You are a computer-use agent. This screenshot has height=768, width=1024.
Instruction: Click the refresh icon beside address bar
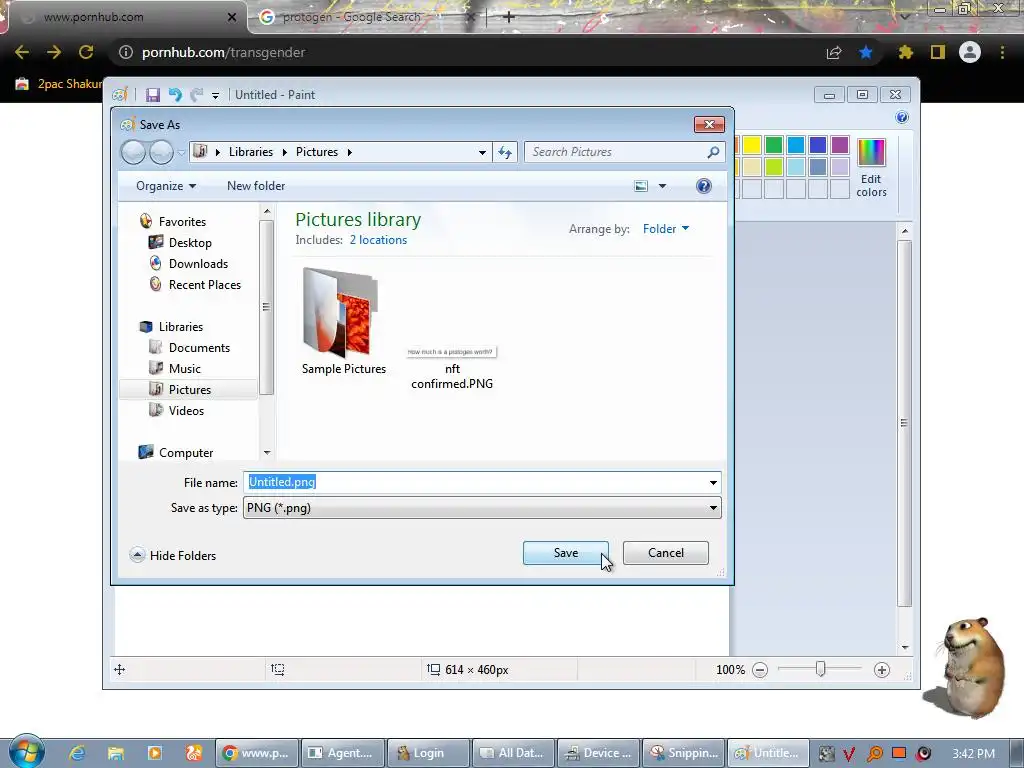pos(505,152)
